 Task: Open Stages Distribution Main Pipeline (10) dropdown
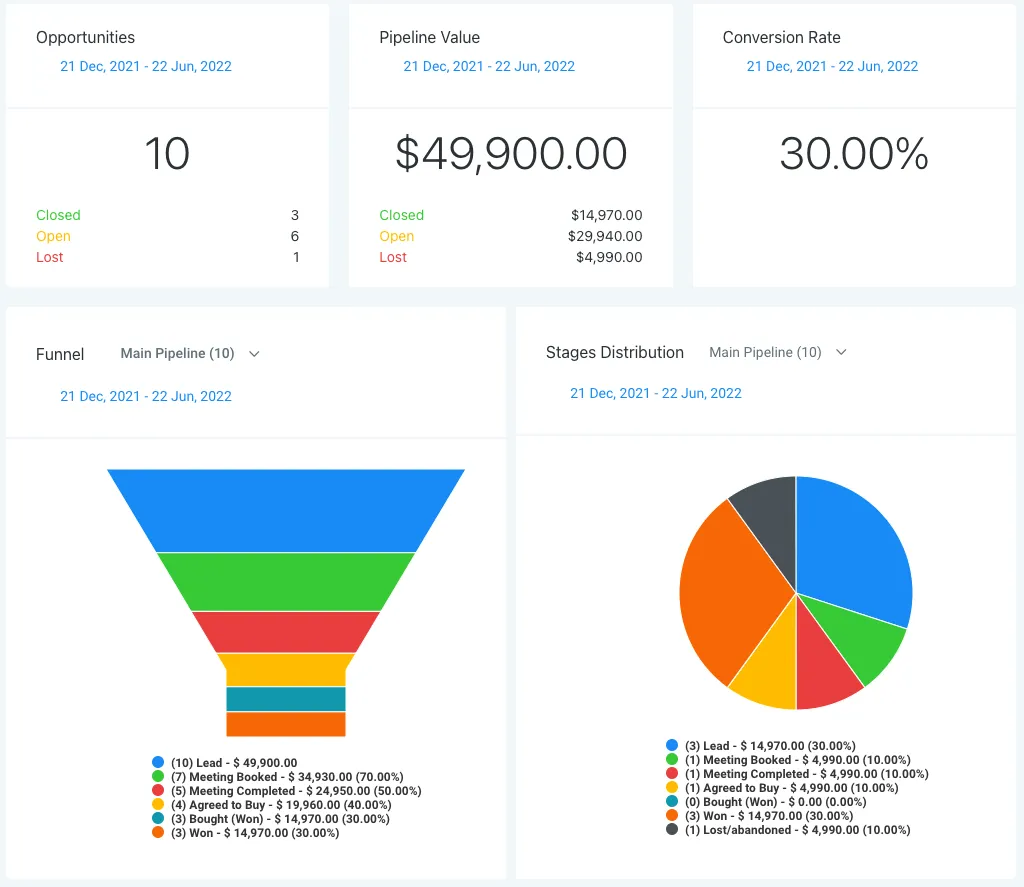coord(778,352)
